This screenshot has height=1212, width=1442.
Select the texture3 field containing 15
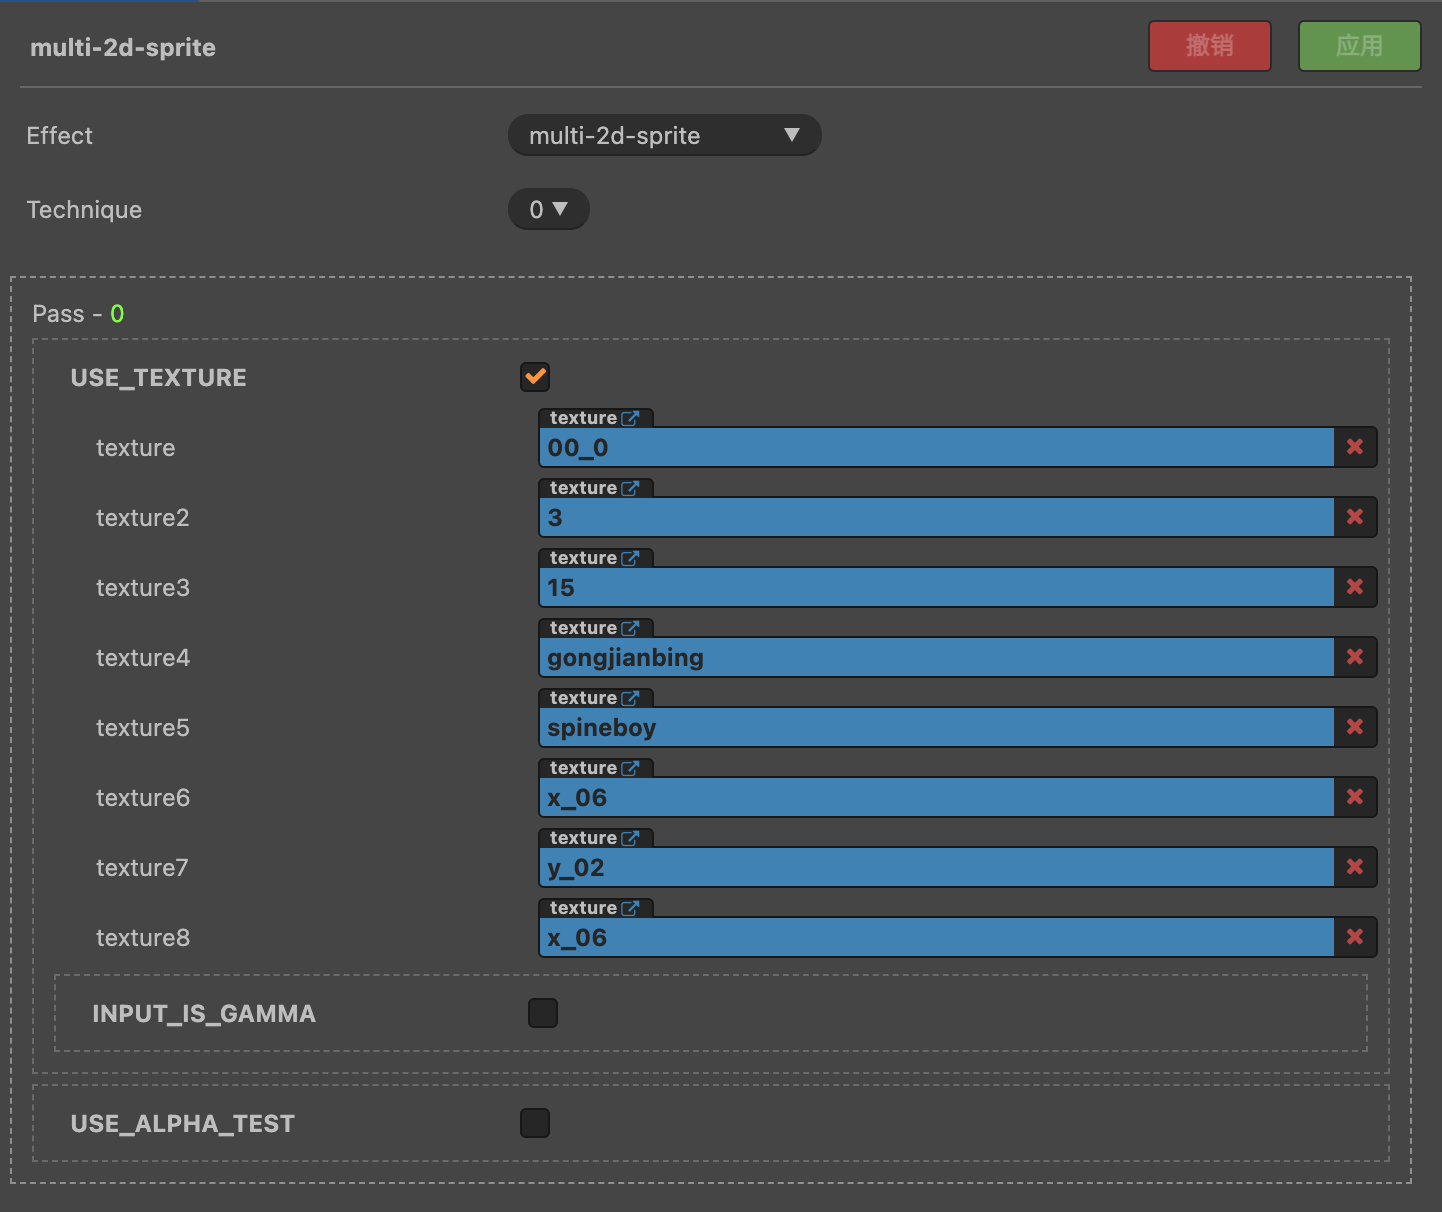coord(937,587)
